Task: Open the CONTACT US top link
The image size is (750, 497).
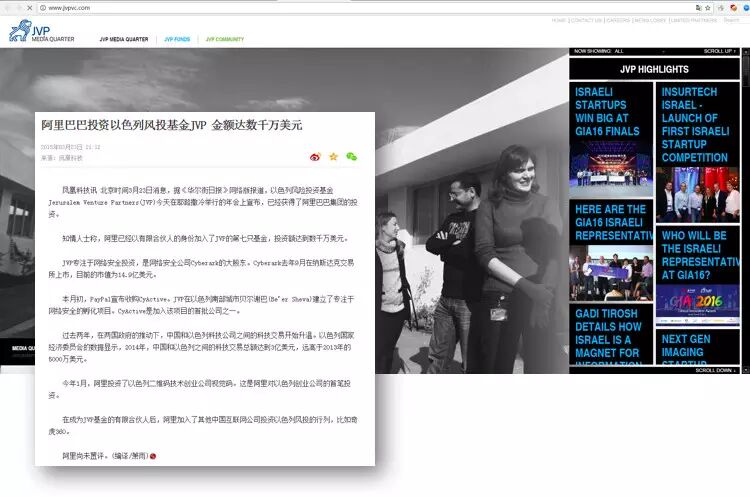Action: (x=586, y=20)
